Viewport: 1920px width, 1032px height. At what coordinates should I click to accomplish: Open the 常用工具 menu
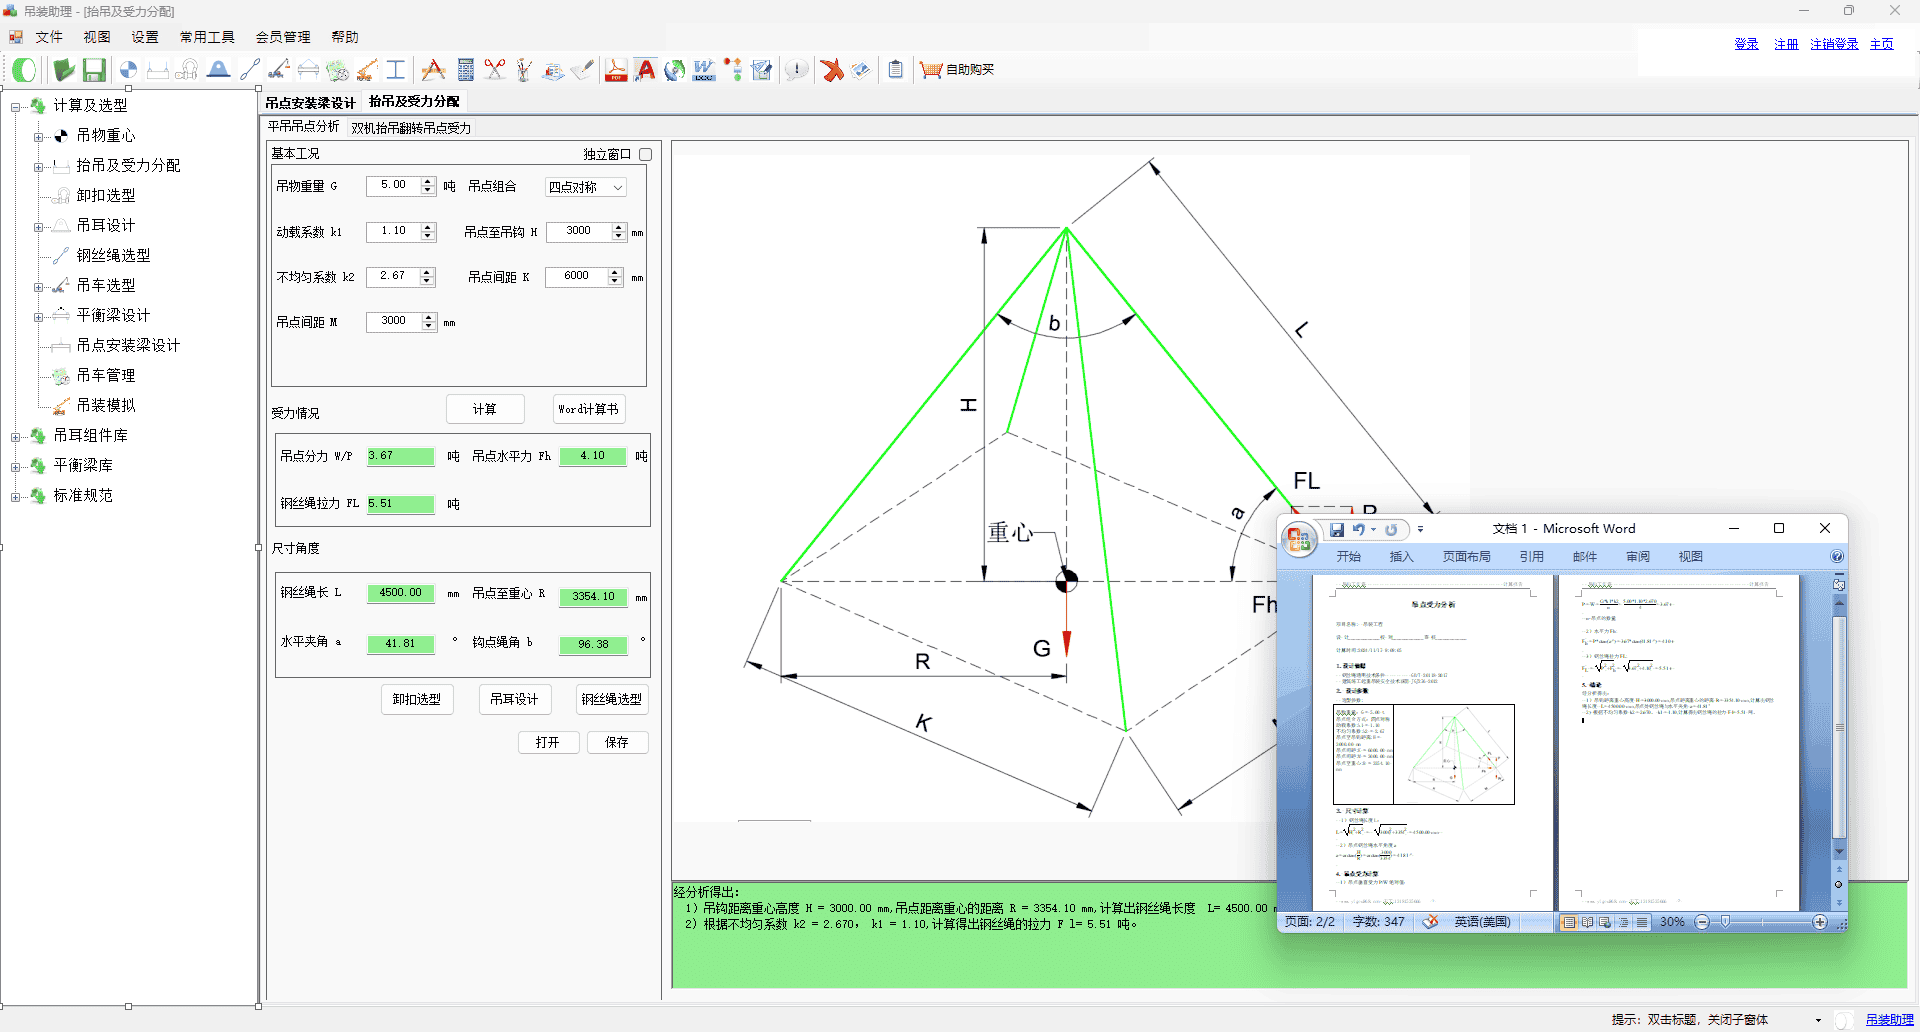click(x=207, y=37)
